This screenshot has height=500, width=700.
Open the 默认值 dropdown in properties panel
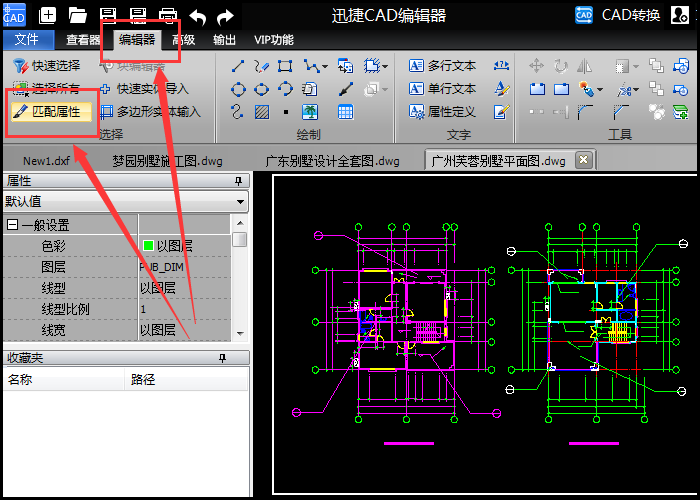(240, 201)
